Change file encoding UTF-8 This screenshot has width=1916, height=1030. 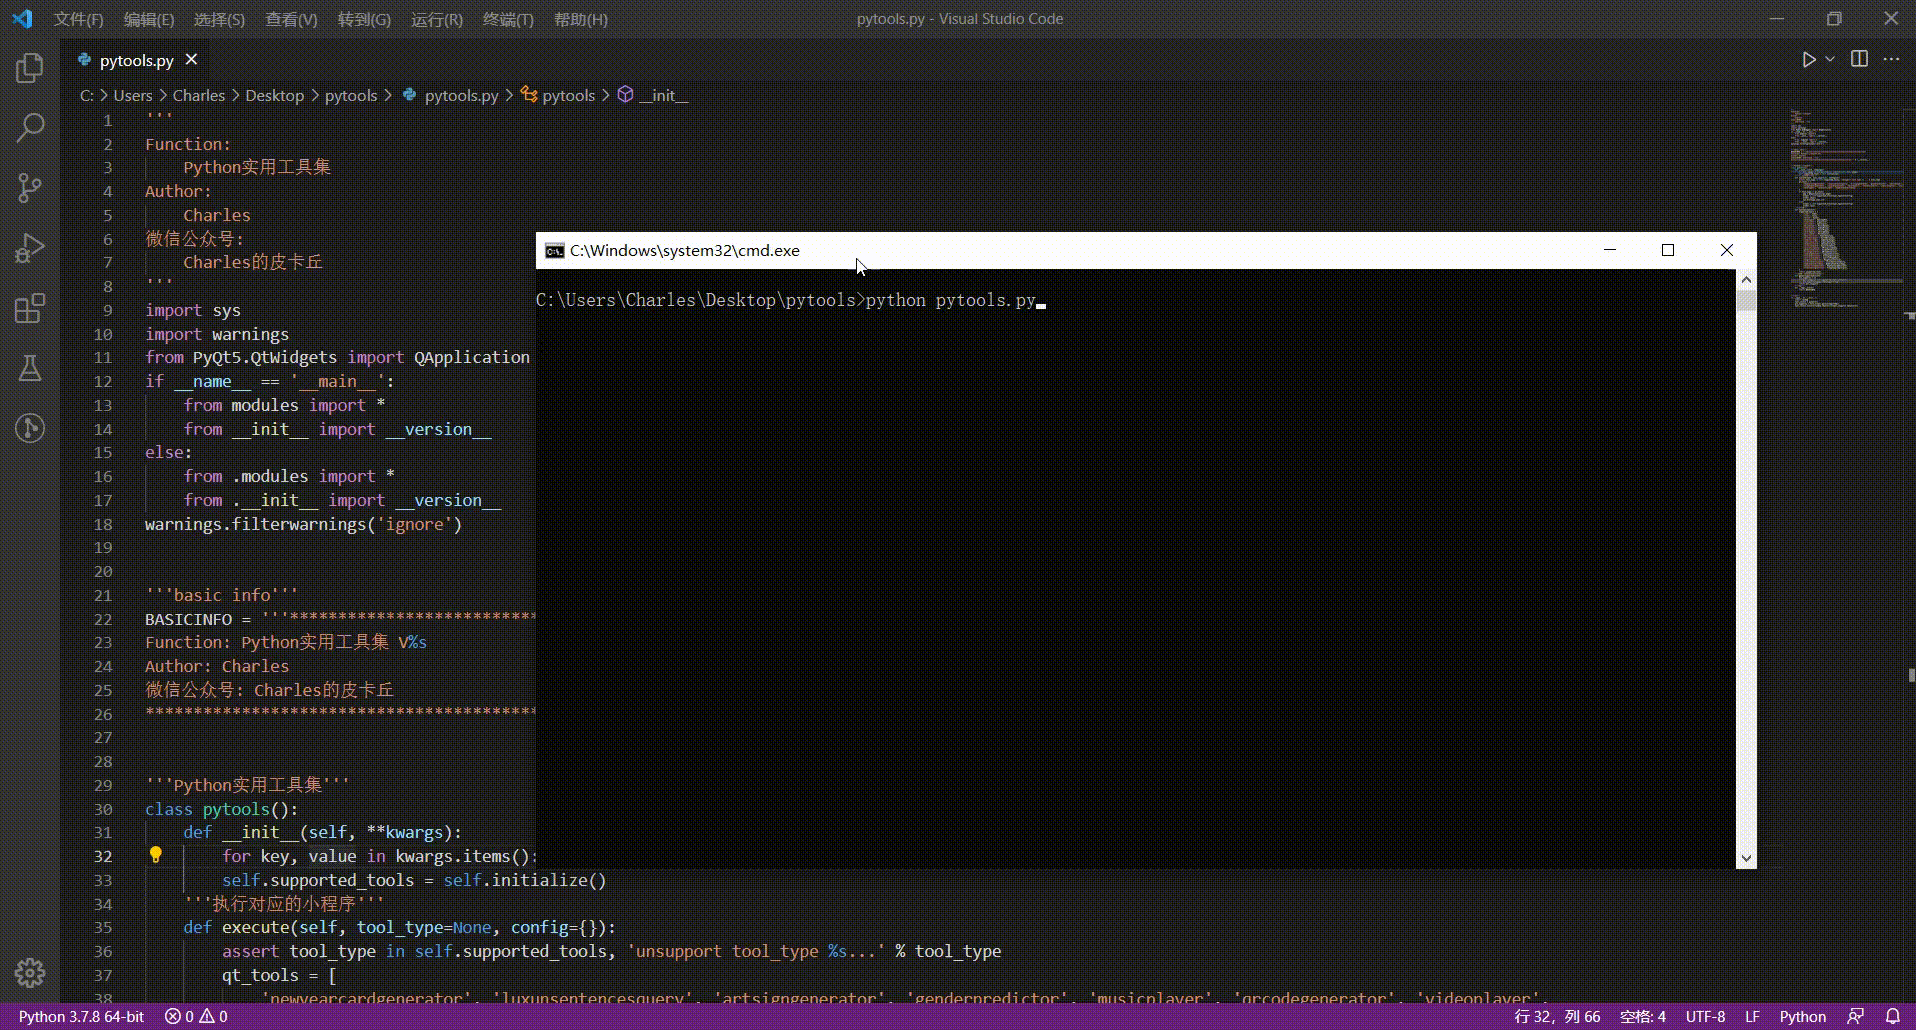[1705, 1016]
